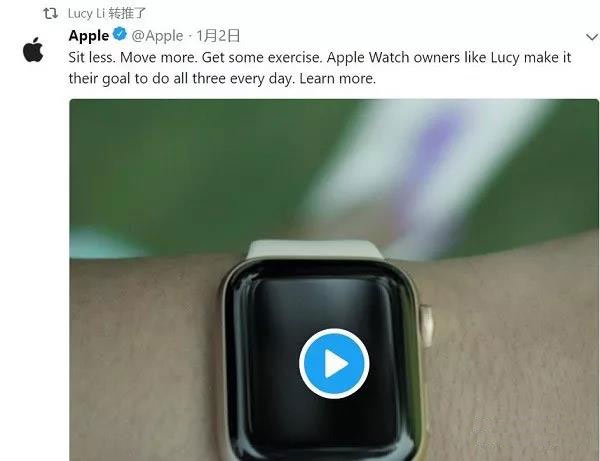This screenshot has width=600, height=461.
Task: Open the @Apple handle
Action: coord(157,36)
